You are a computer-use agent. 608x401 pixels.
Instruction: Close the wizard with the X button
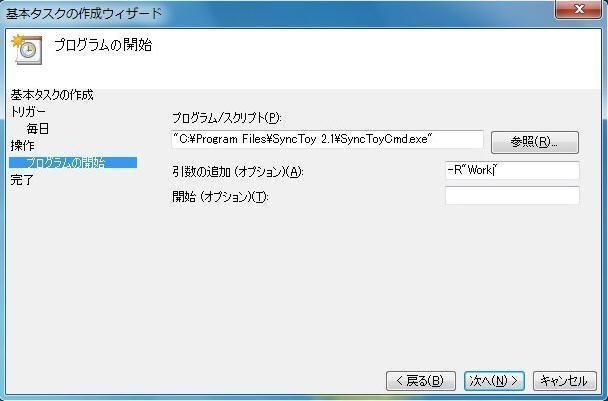(x=579, y=9)
